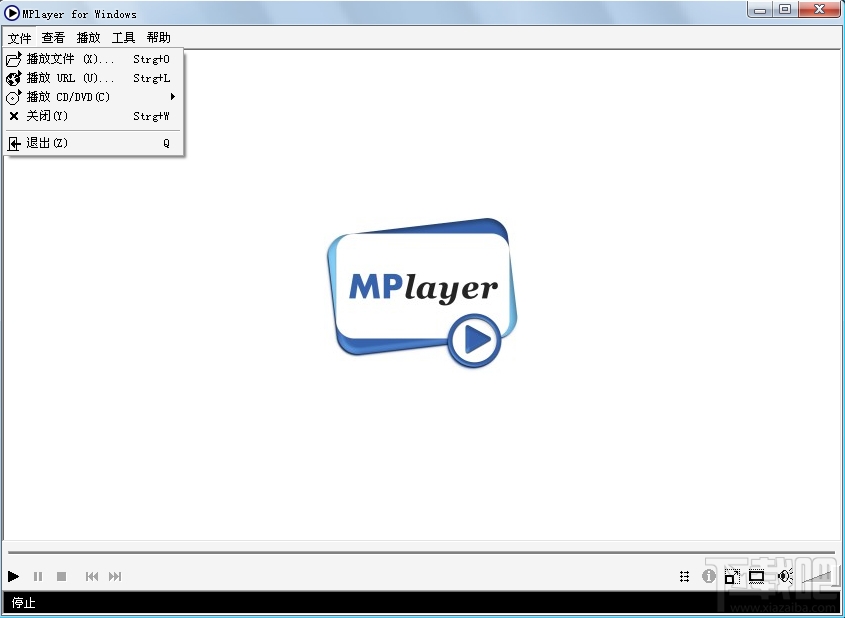Viewport: 845px width, 618px height.
Task: Open the 查看 menu
Action: click(52, 37)
